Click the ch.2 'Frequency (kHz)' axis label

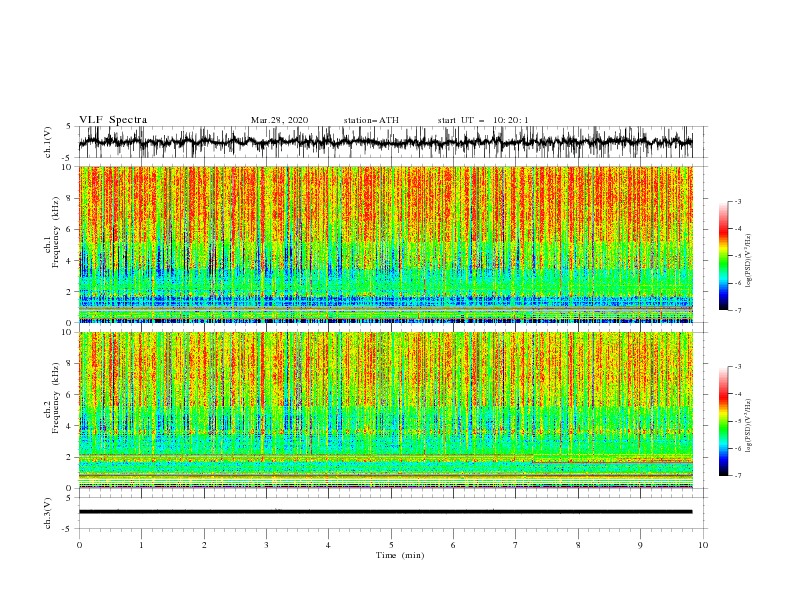coord(56,398)
